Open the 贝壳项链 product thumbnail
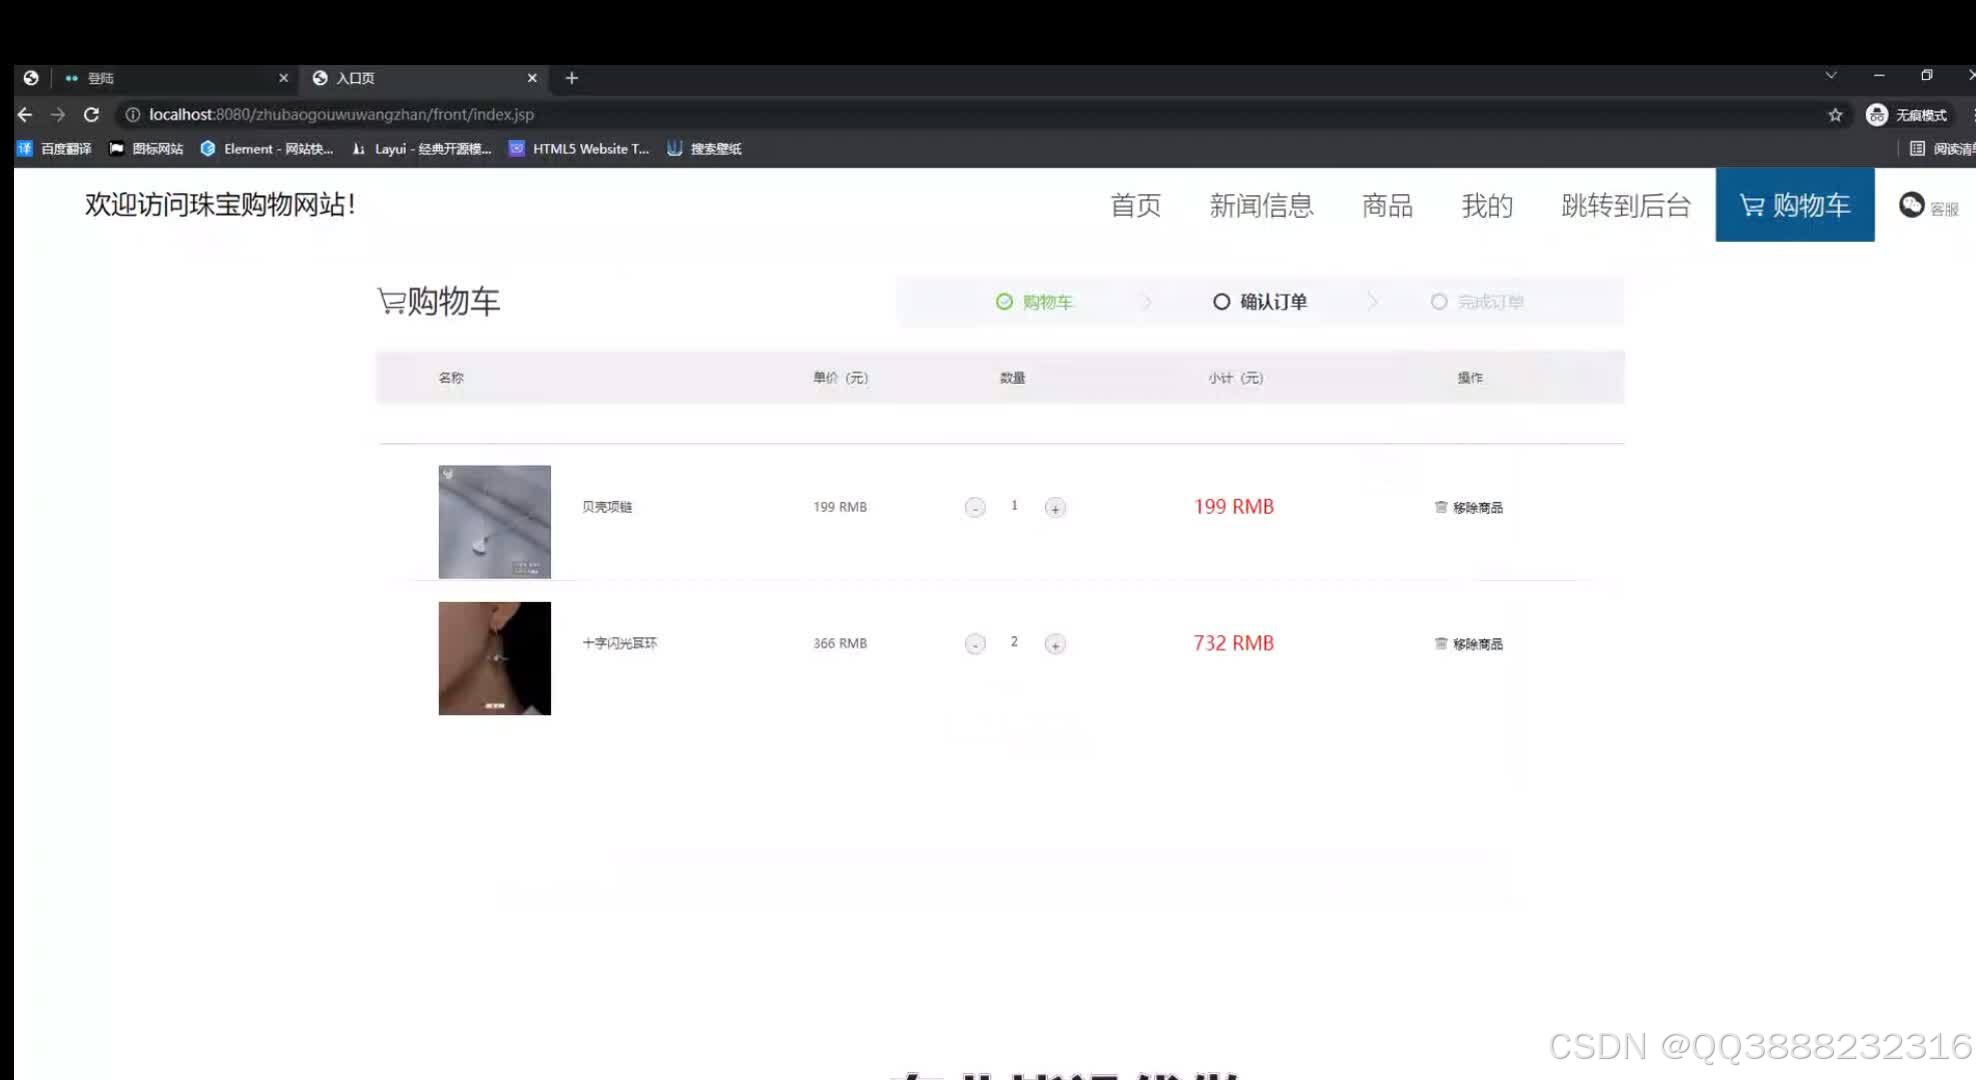The height and width of the screenshot is (1080, 1976). (x=494, y=522)
